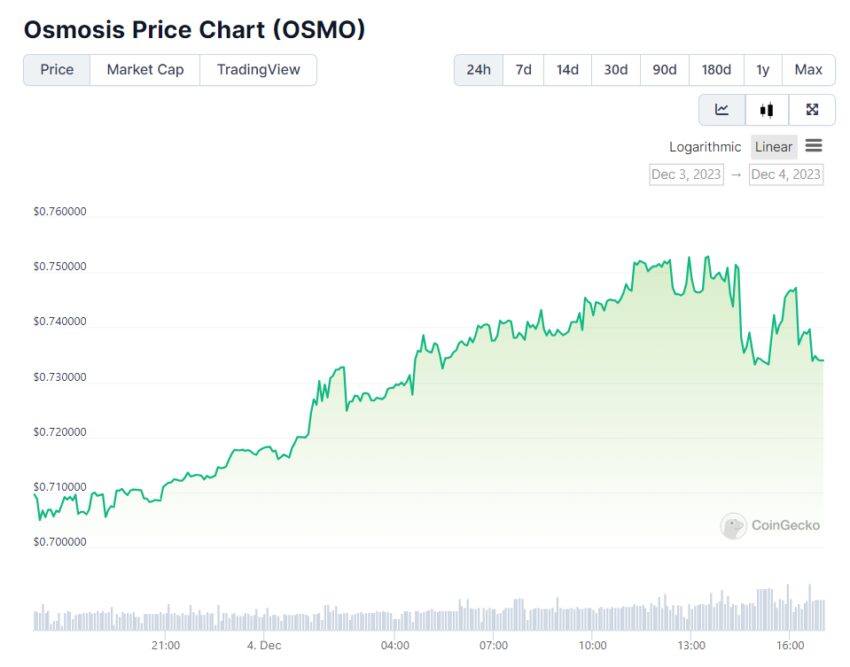Switch to the TradingView tab
Image resolution: width=850 pixels, height=667 pixels.
click(x=258, y=70)
